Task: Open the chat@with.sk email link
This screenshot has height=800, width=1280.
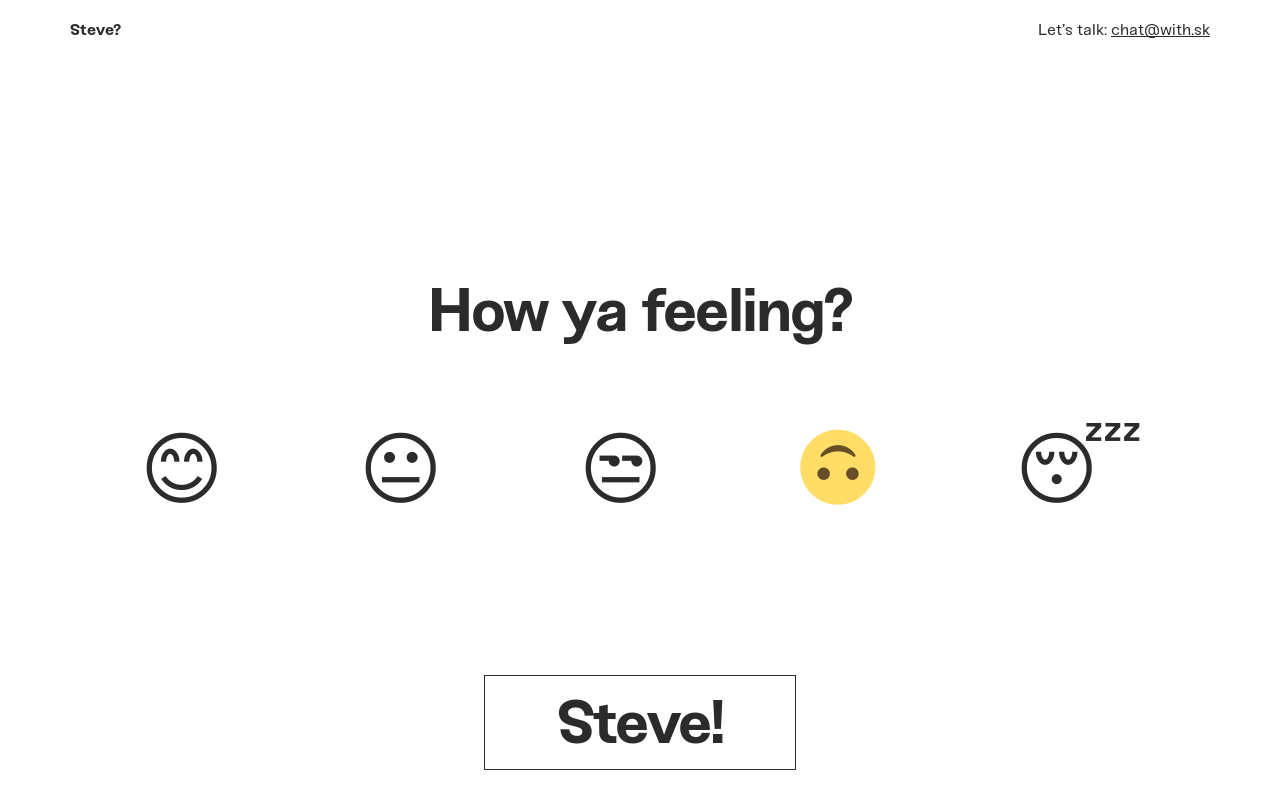Action: [1160, 30]
